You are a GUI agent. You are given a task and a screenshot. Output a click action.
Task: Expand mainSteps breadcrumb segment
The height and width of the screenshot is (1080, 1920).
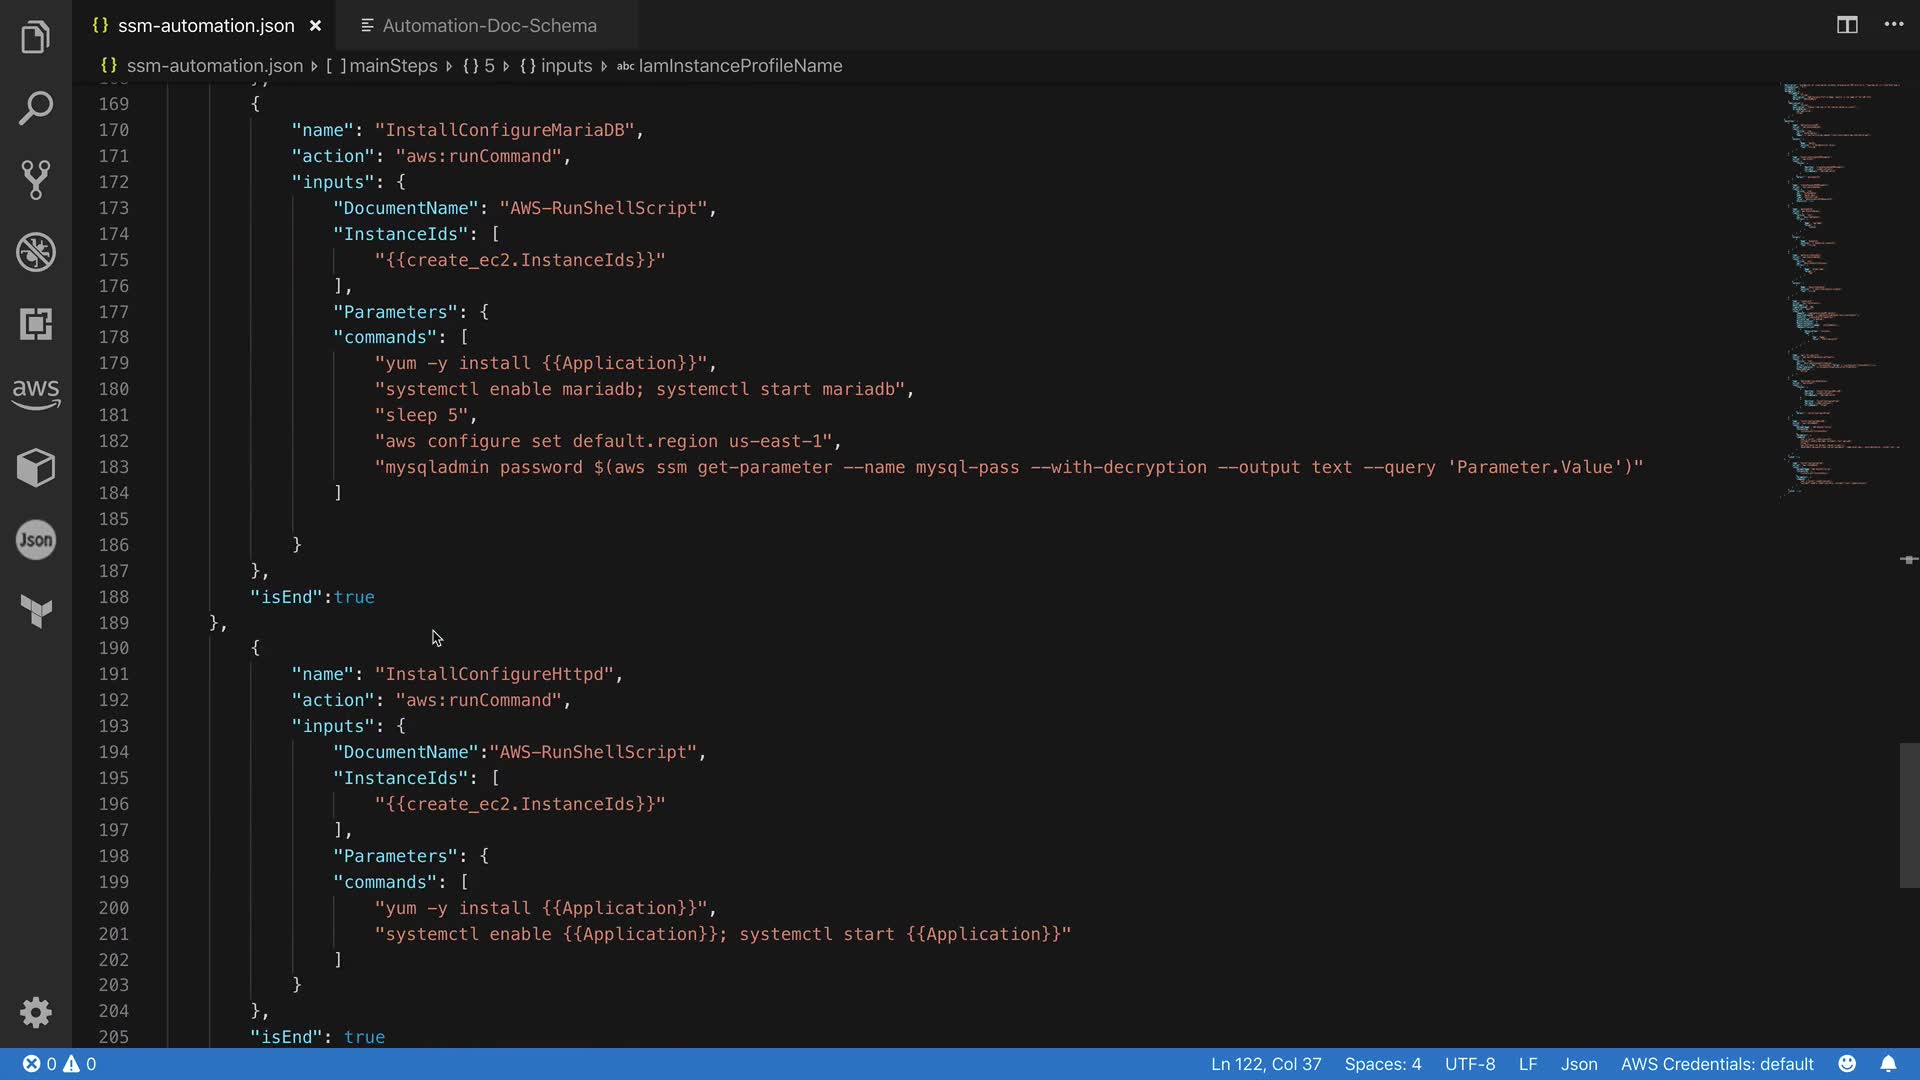[392, 66]
